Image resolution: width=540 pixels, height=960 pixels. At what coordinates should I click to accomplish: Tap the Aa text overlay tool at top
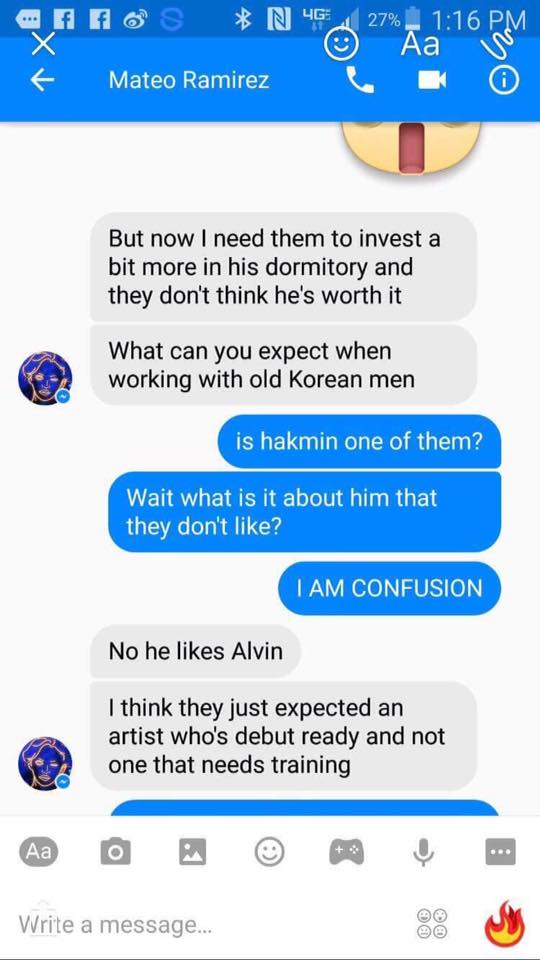(420, 44)
